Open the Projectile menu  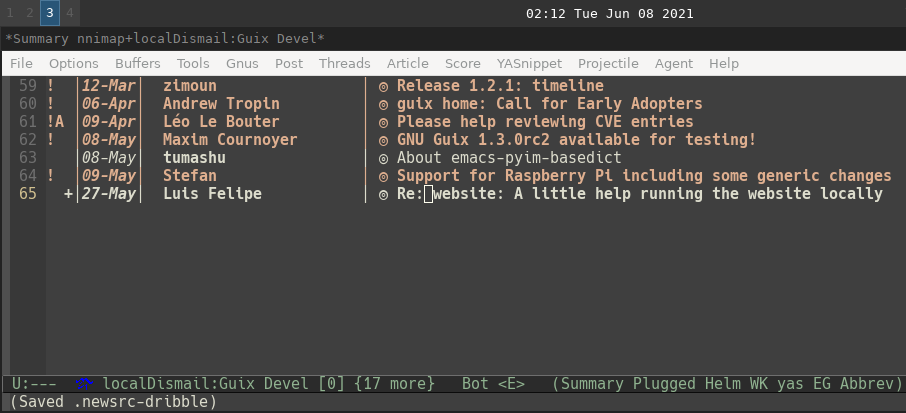(608, 64)
